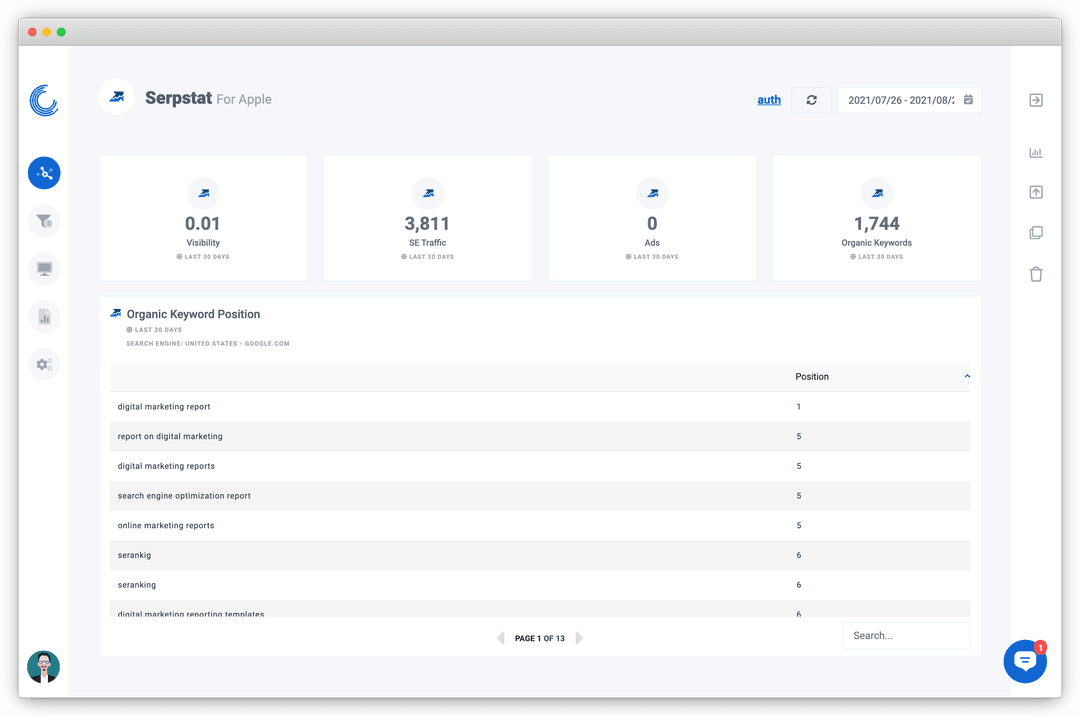Click the 1,744 Organic Keywords value

(x=877, y=224)
